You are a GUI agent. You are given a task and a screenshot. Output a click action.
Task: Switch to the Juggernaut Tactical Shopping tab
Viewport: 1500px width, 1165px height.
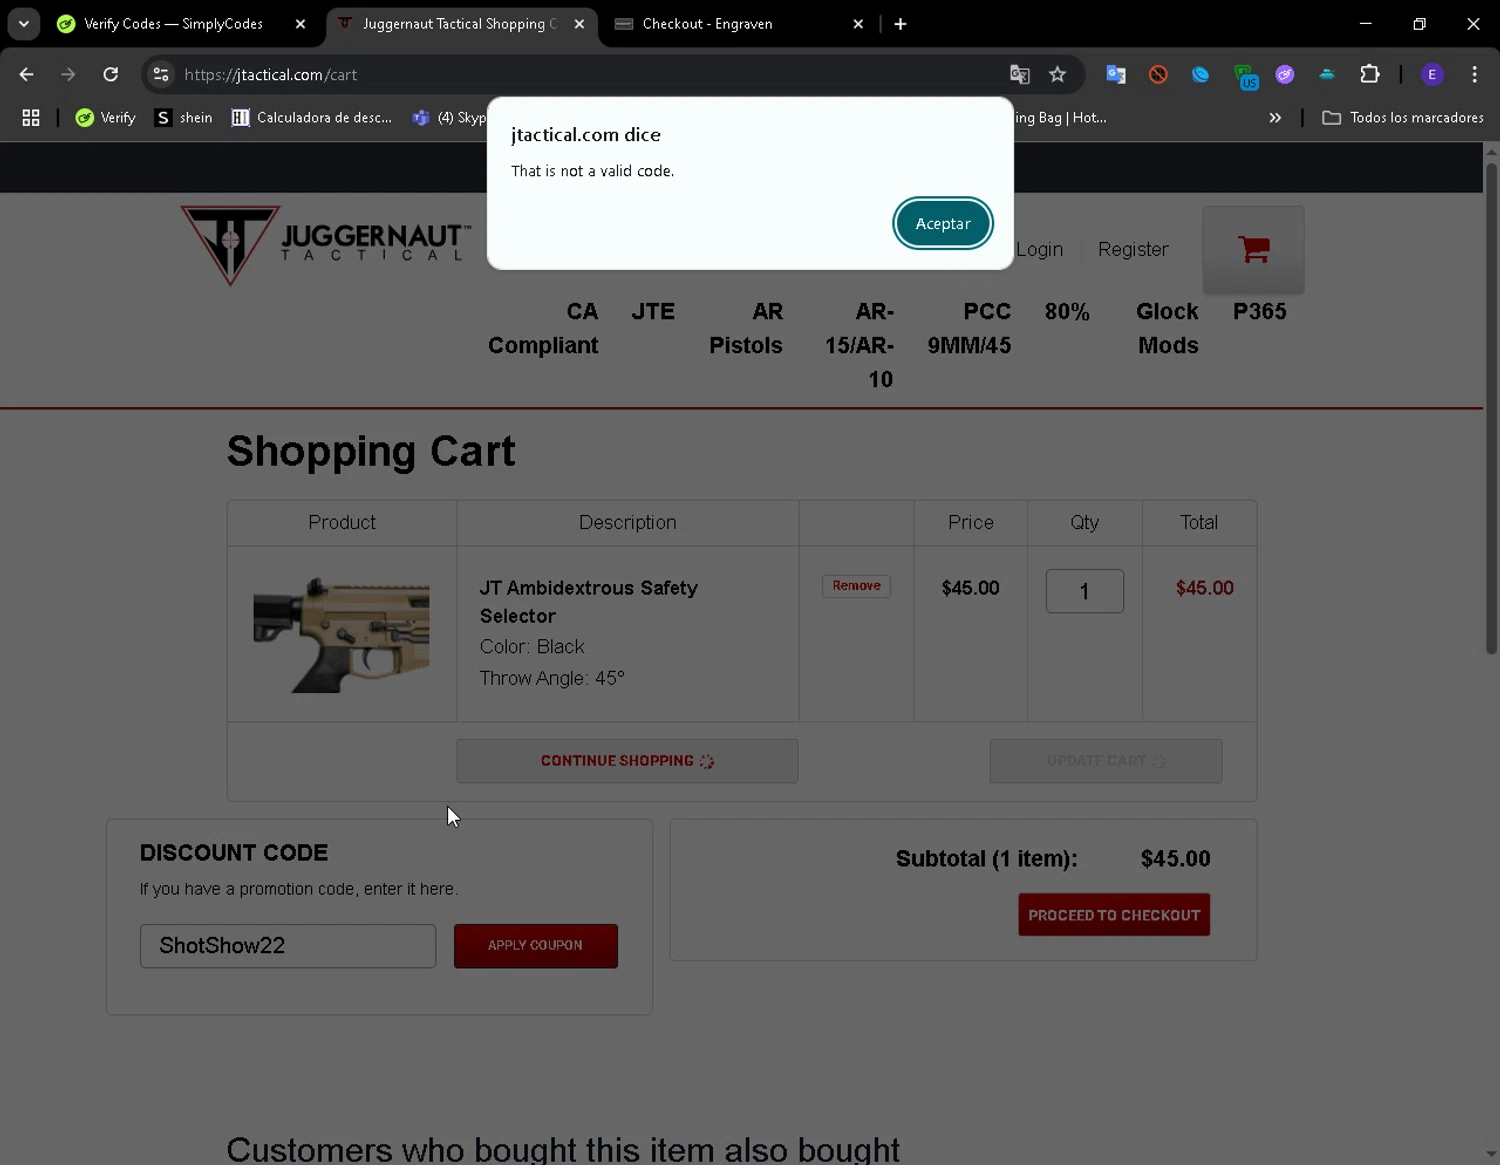click(x=460, y=24)
